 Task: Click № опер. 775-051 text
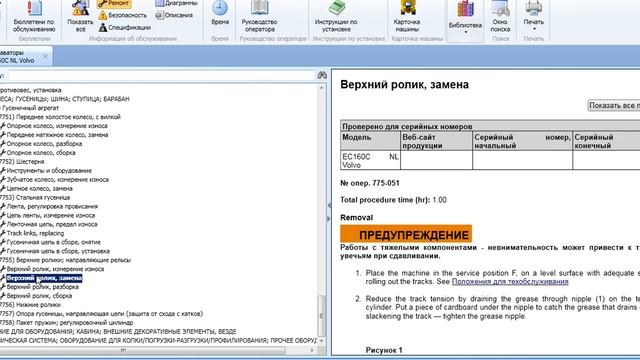[x=370, y=183]
